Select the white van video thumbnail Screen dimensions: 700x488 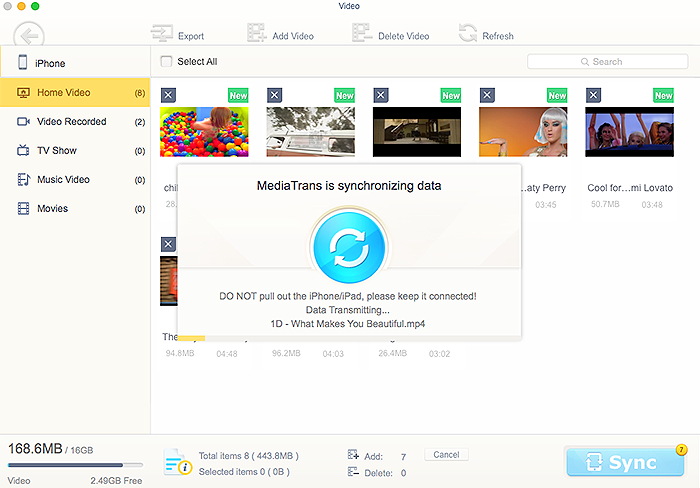point(311,132)
